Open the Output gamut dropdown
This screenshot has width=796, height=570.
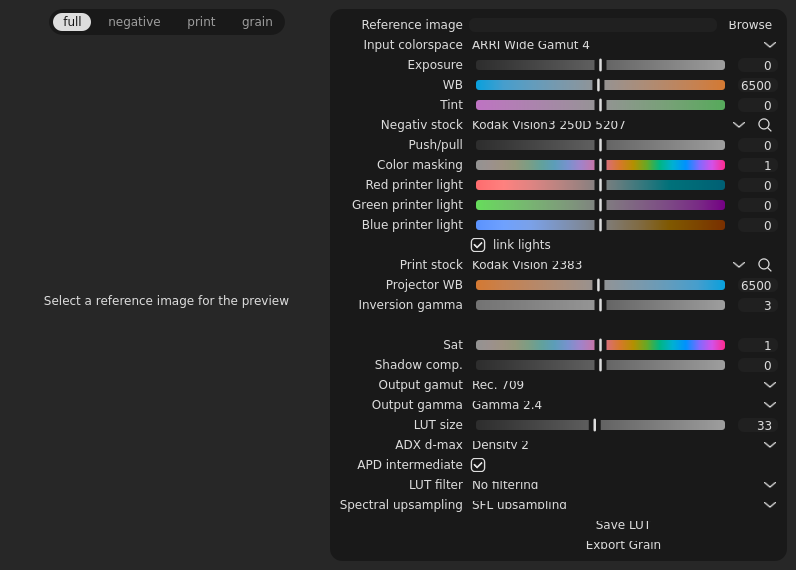tap(624, 385)
